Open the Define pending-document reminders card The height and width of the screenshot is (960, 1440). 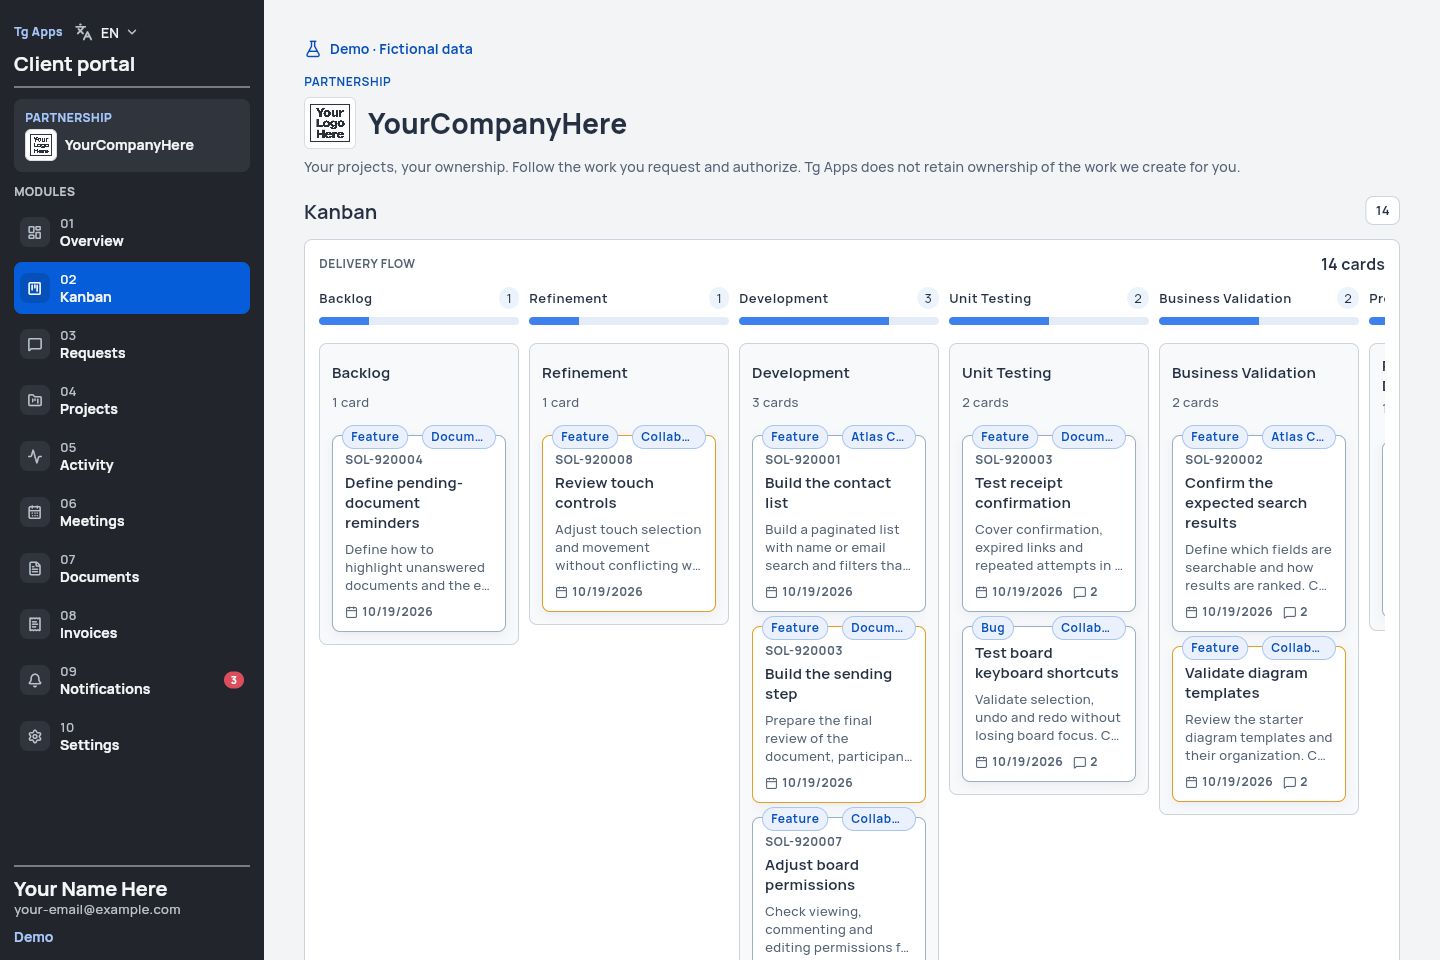click(419, 533)
